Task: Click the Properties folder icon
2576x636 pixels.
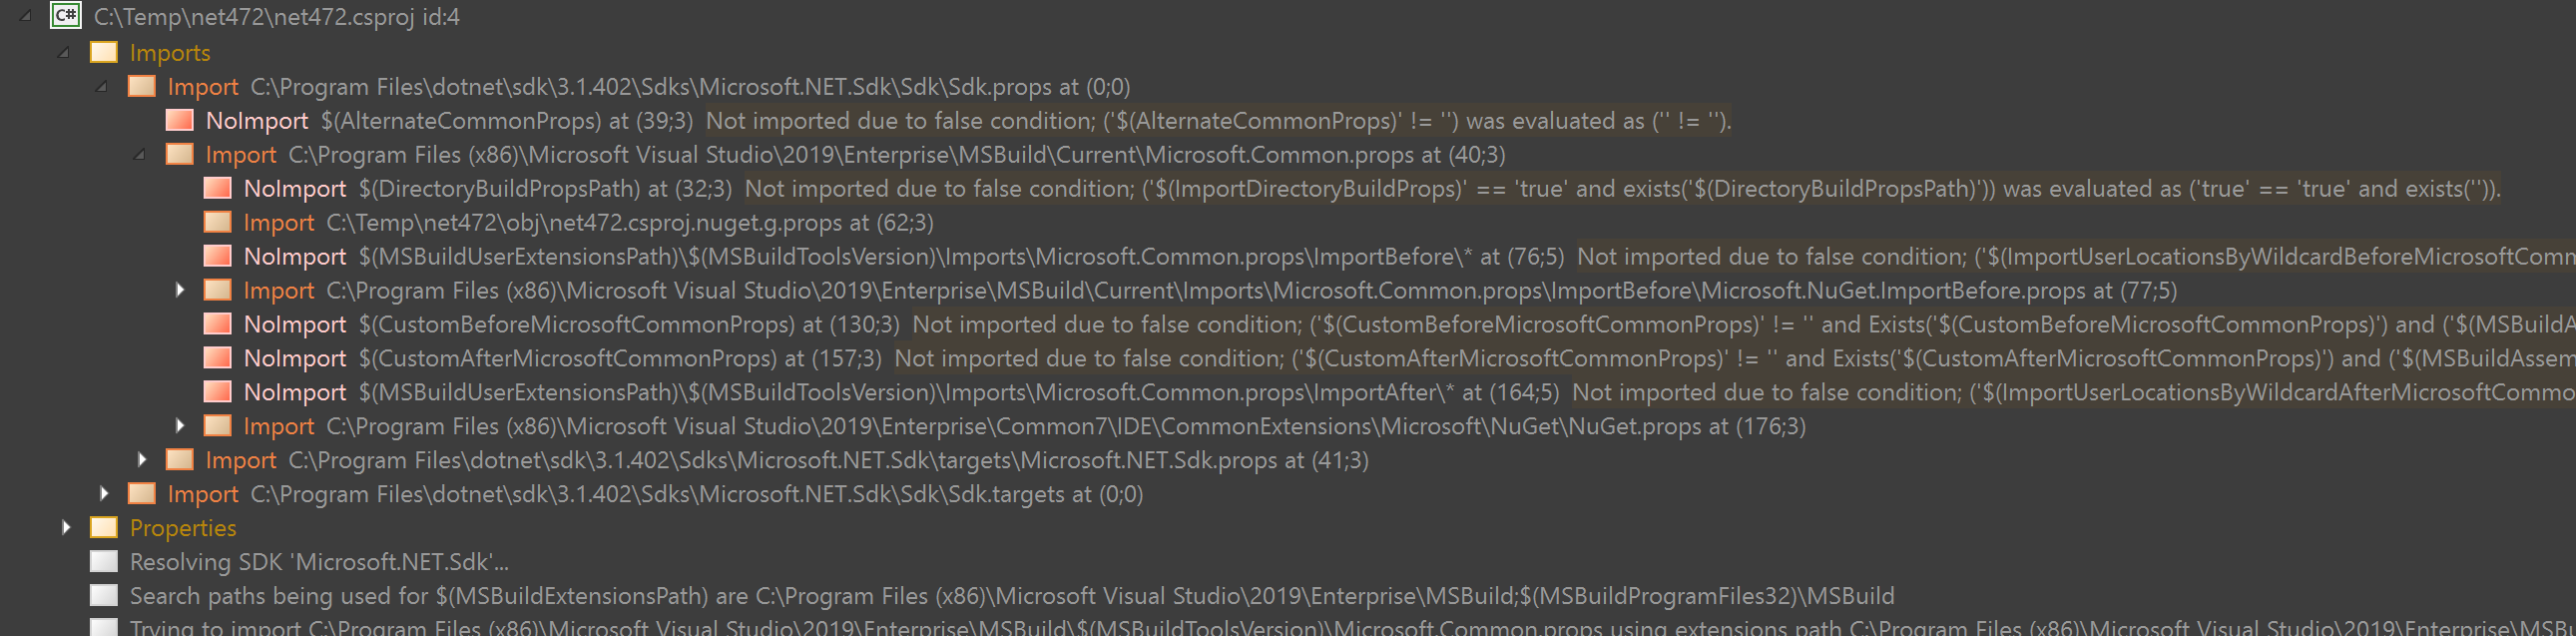Action: (103, 527)
